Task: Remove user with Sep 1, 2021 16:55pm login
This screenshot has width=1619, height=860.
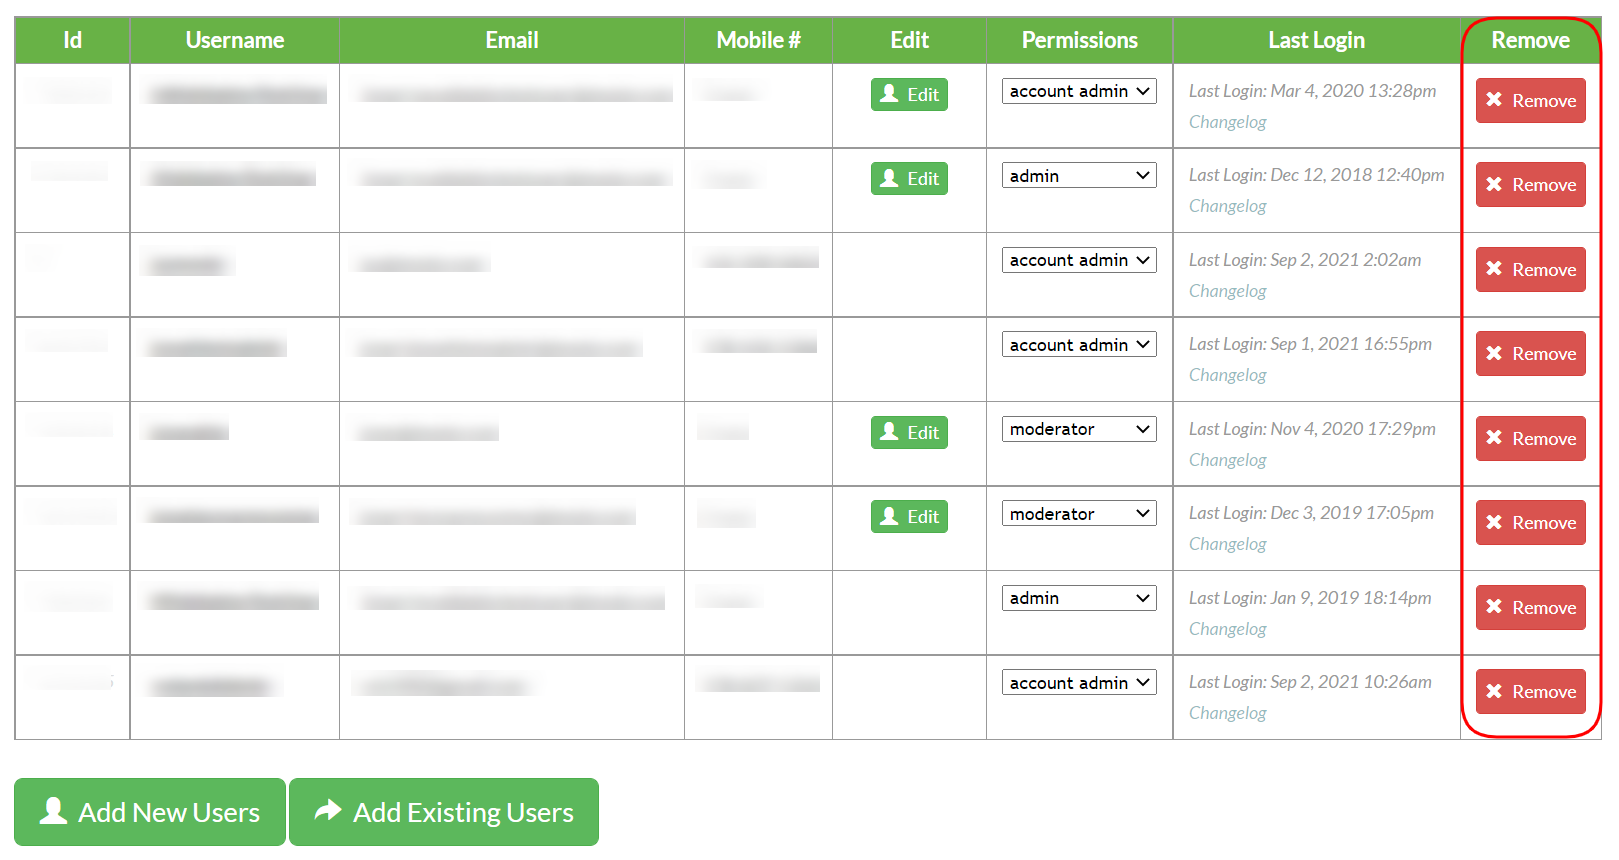Action: tap(1530, 354)
